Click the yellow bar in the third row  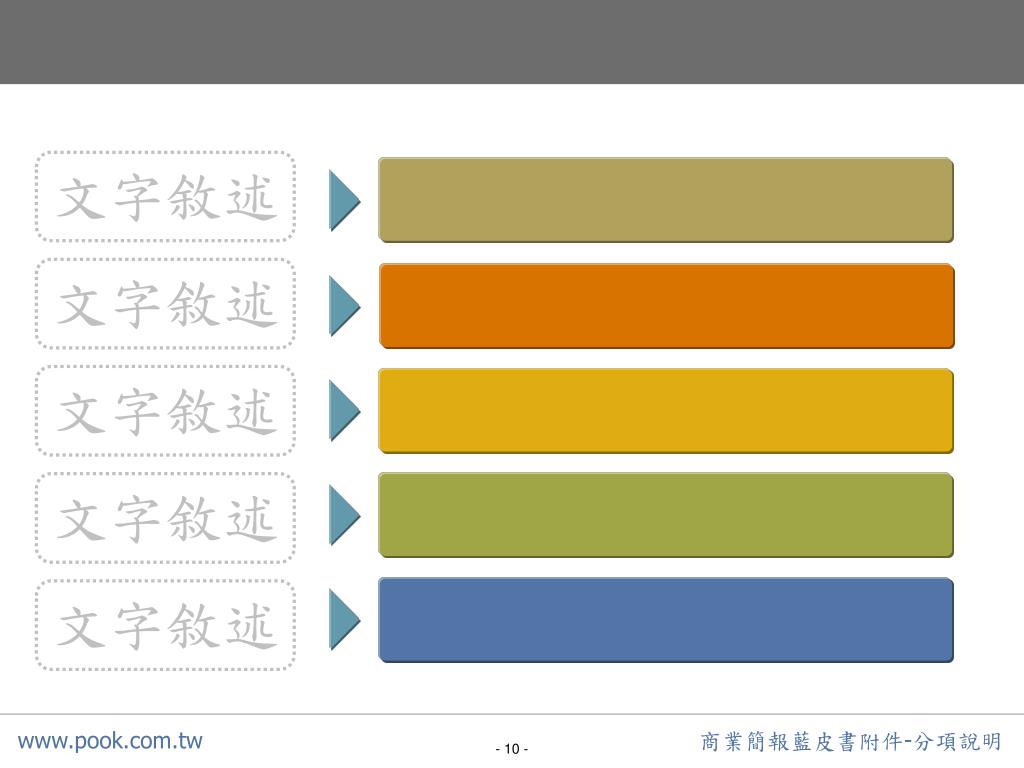[x=666, y=411]
